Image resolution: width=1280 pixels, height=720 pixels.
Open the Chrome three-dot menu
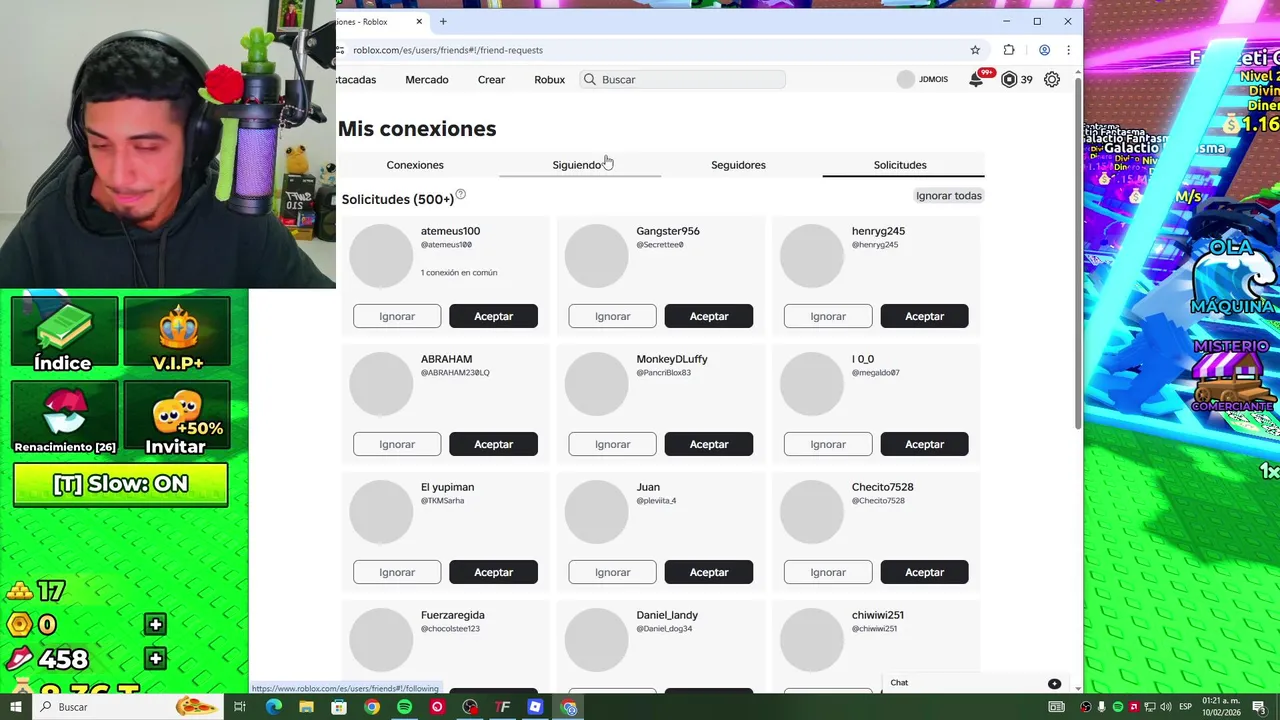click(x=1068, y=50)
